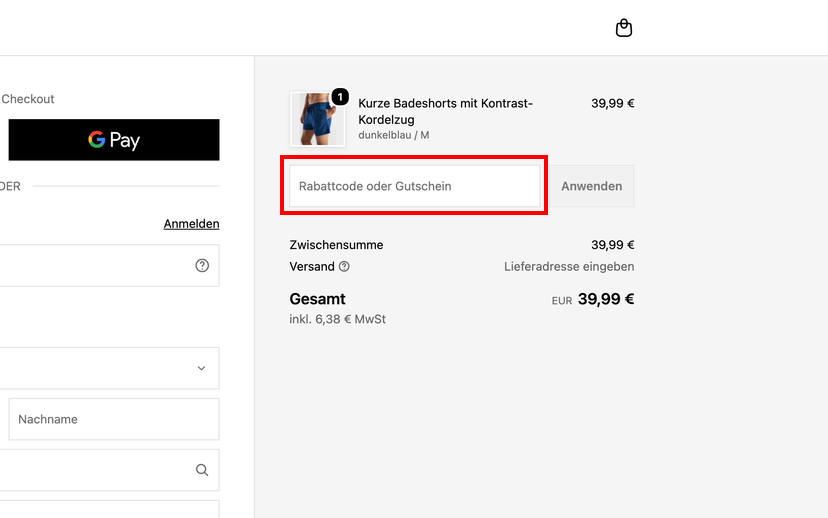
Task: Click the Versand label
Action: [x=312, y=267]
